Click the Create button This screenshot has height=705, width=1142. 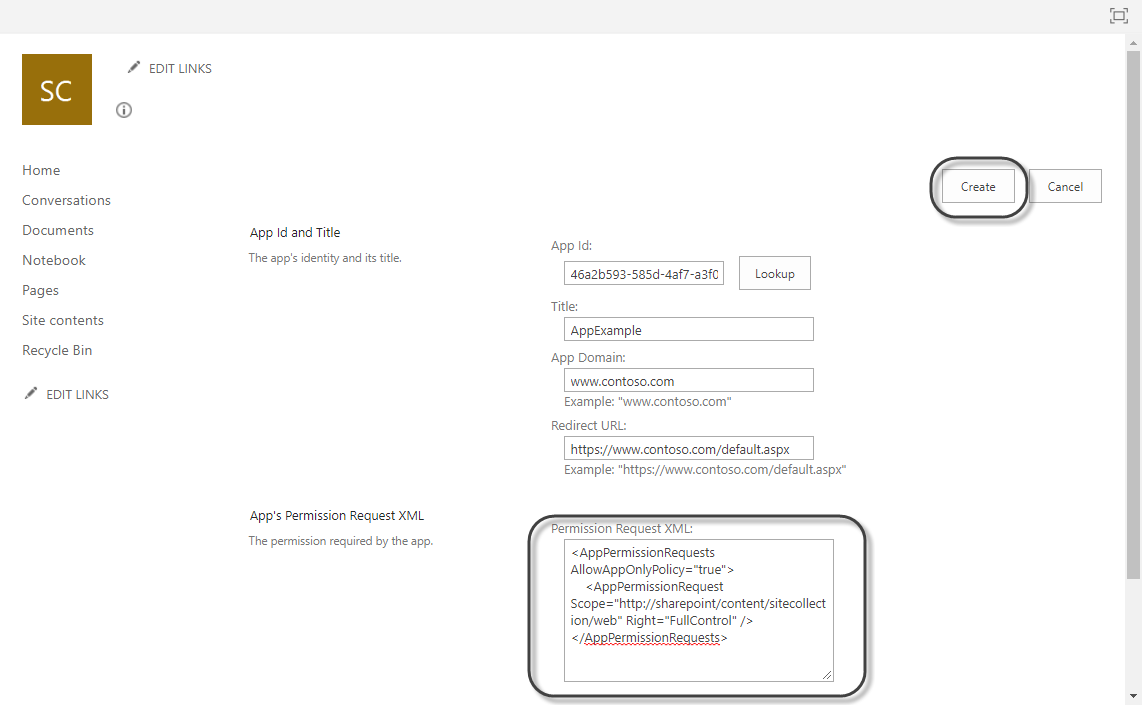pyautogui.click(x=978, y=186)
